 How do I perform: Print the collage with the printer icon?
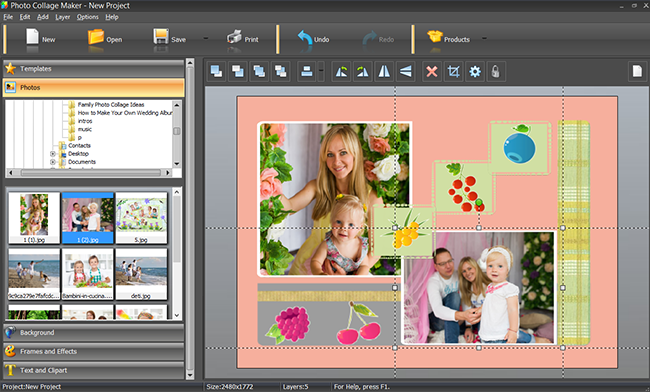pyautogui.click(x=243, y=39)
